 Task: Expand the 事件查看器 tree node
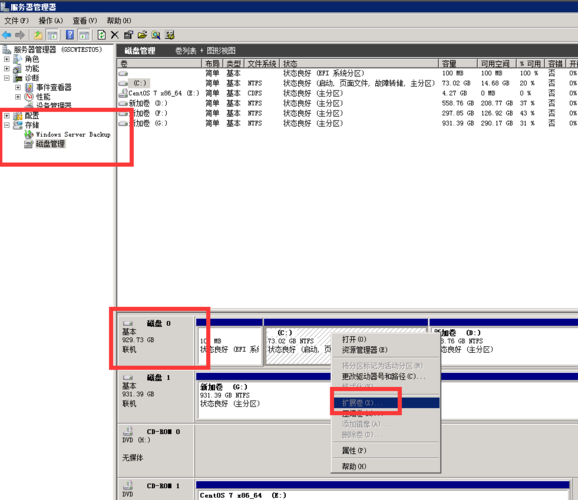(x=18, y=87)
